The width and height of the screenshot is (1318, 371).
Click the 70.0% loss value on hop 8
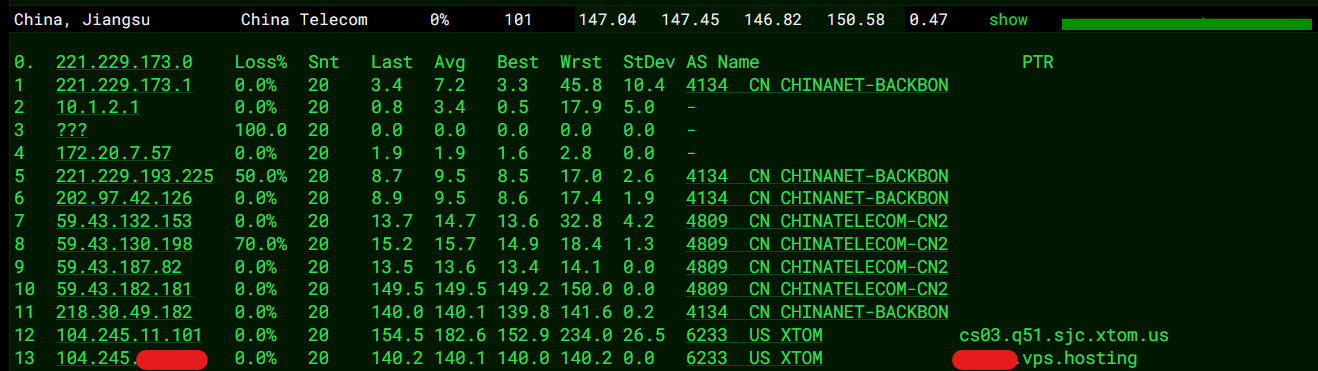[x=261, y=244]
